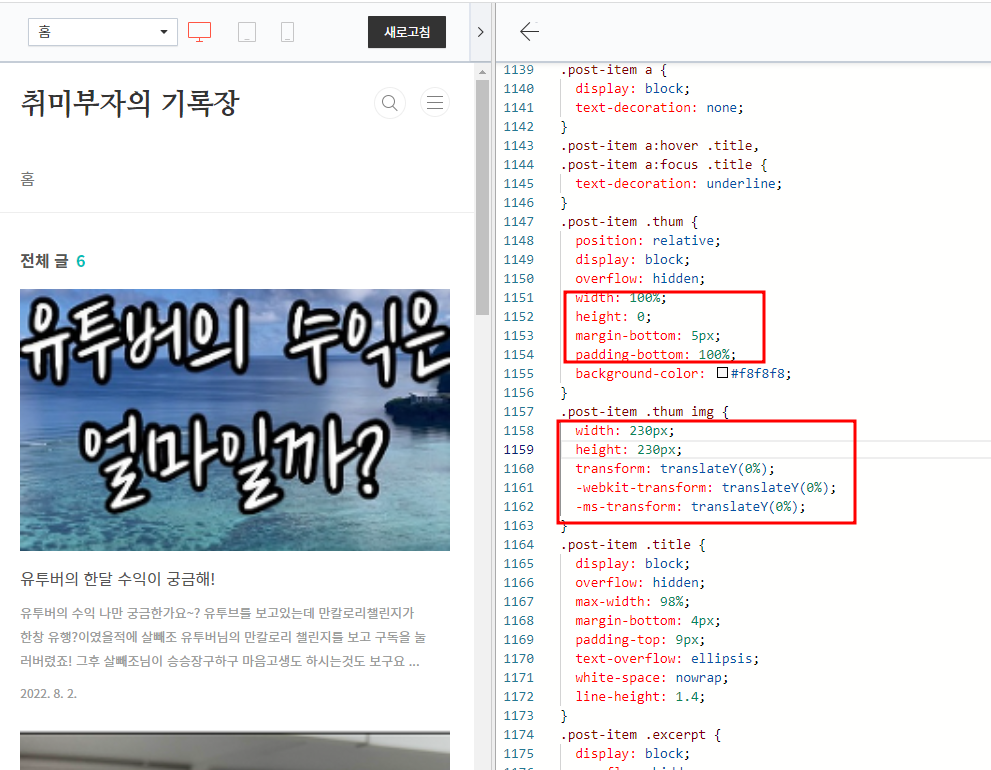Image resolution: width=991 pixels, height=770 pixels.
Task: Click the post count number 6
Action: (81, 261)
